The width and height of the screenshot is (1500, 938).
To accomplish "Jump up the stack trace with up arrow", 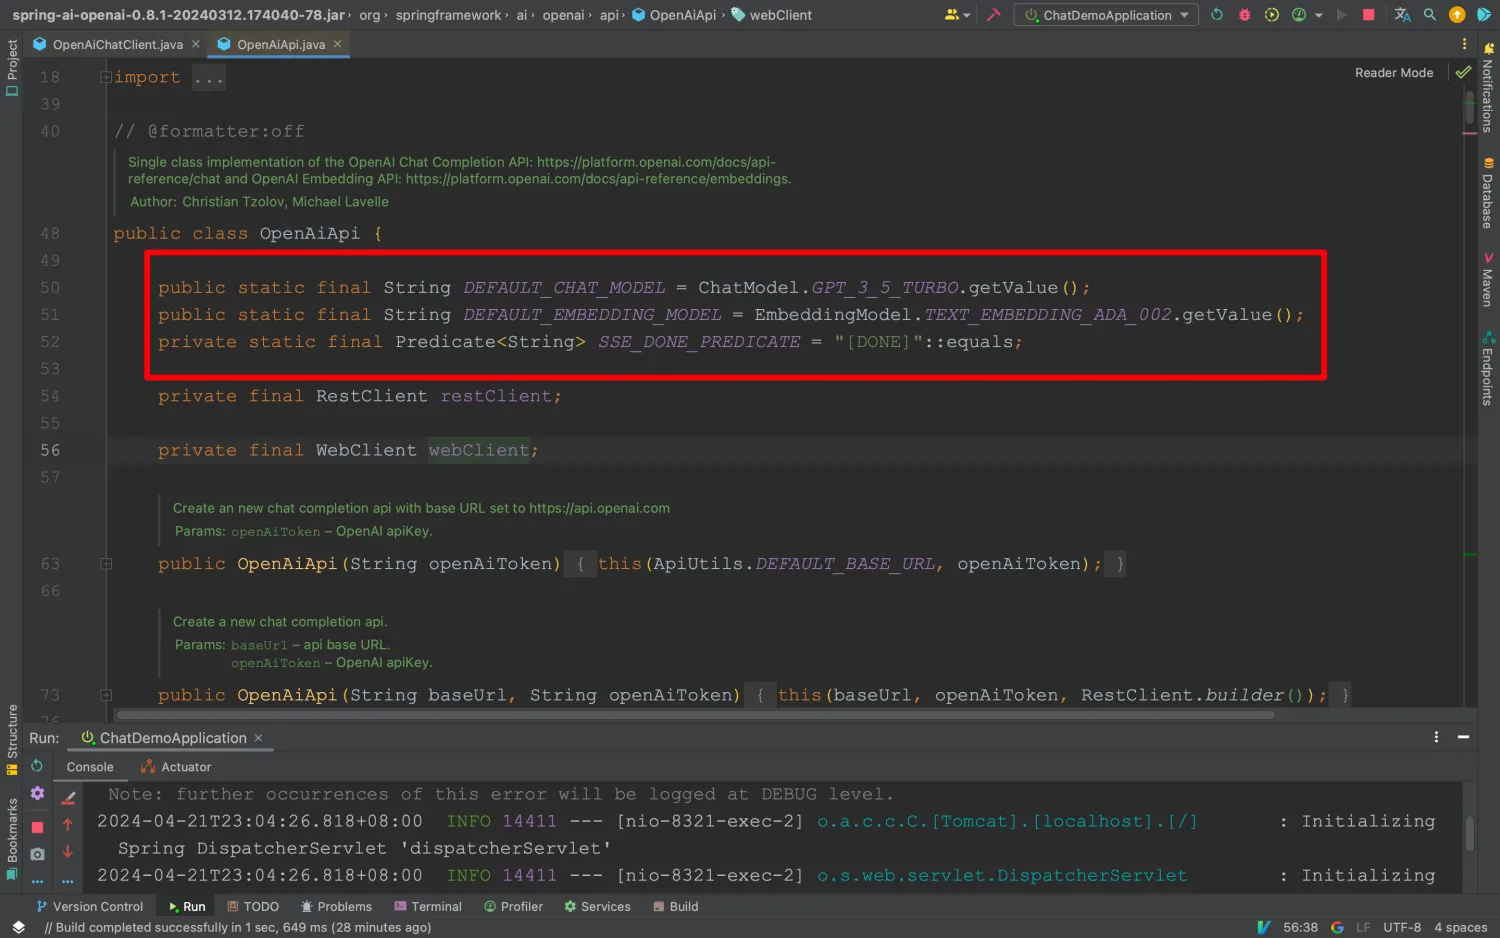I will point(68,825).
